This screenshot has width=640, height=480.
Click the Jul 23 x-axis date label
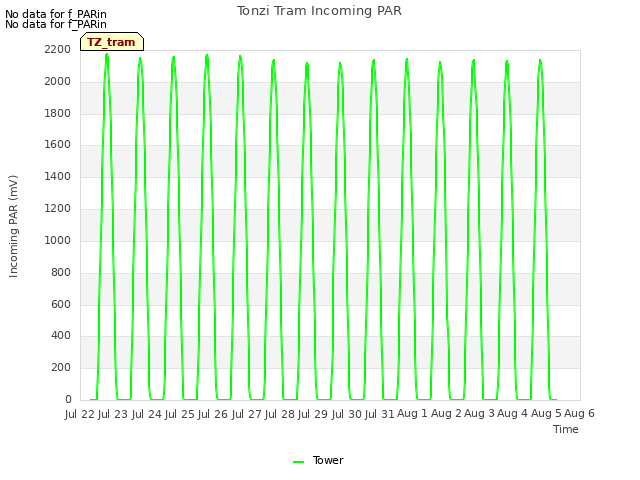click(x=113, y=414)
